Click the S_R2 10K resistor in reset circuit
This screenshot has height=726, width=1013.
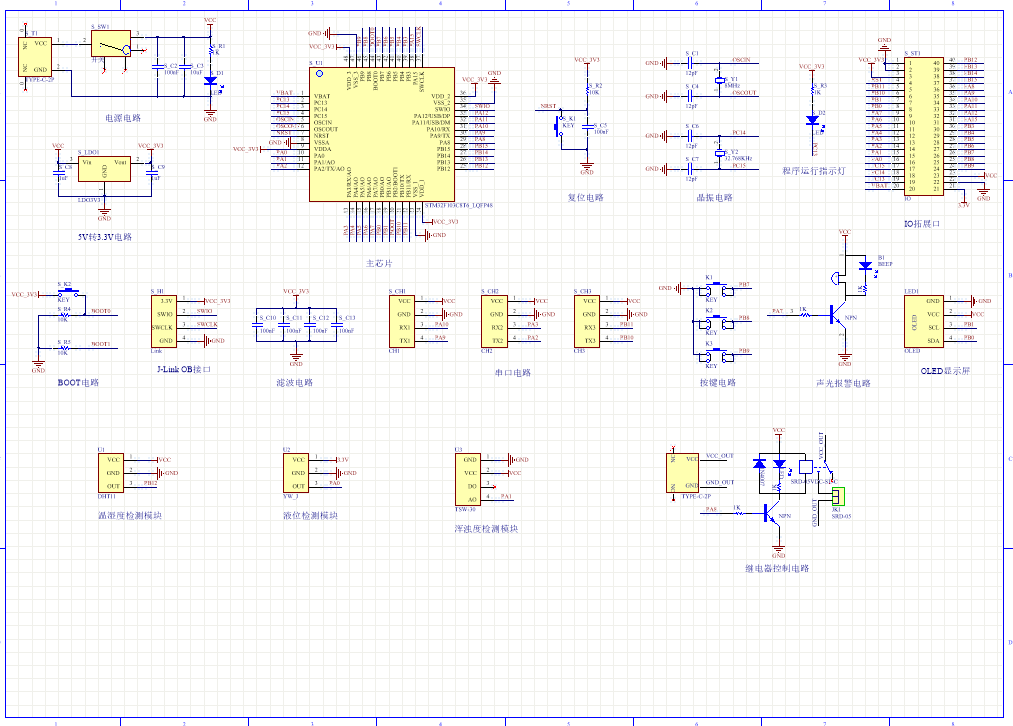point(587,89)
